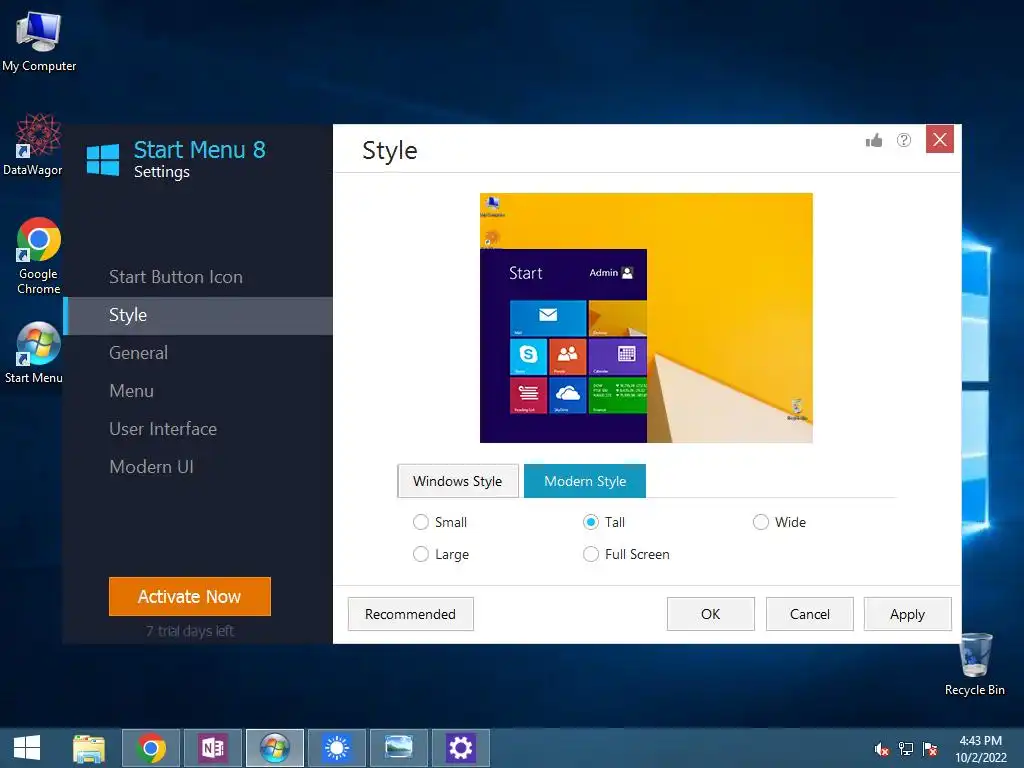
Task: Select the Recycle Bin icon
Action: click(975, 664)
